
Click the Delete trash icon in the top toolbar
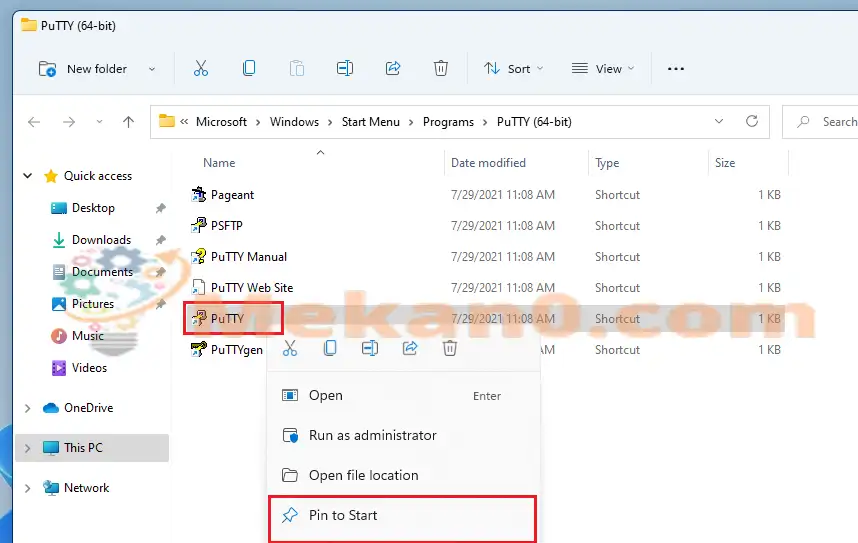click(x=440, y=68)
